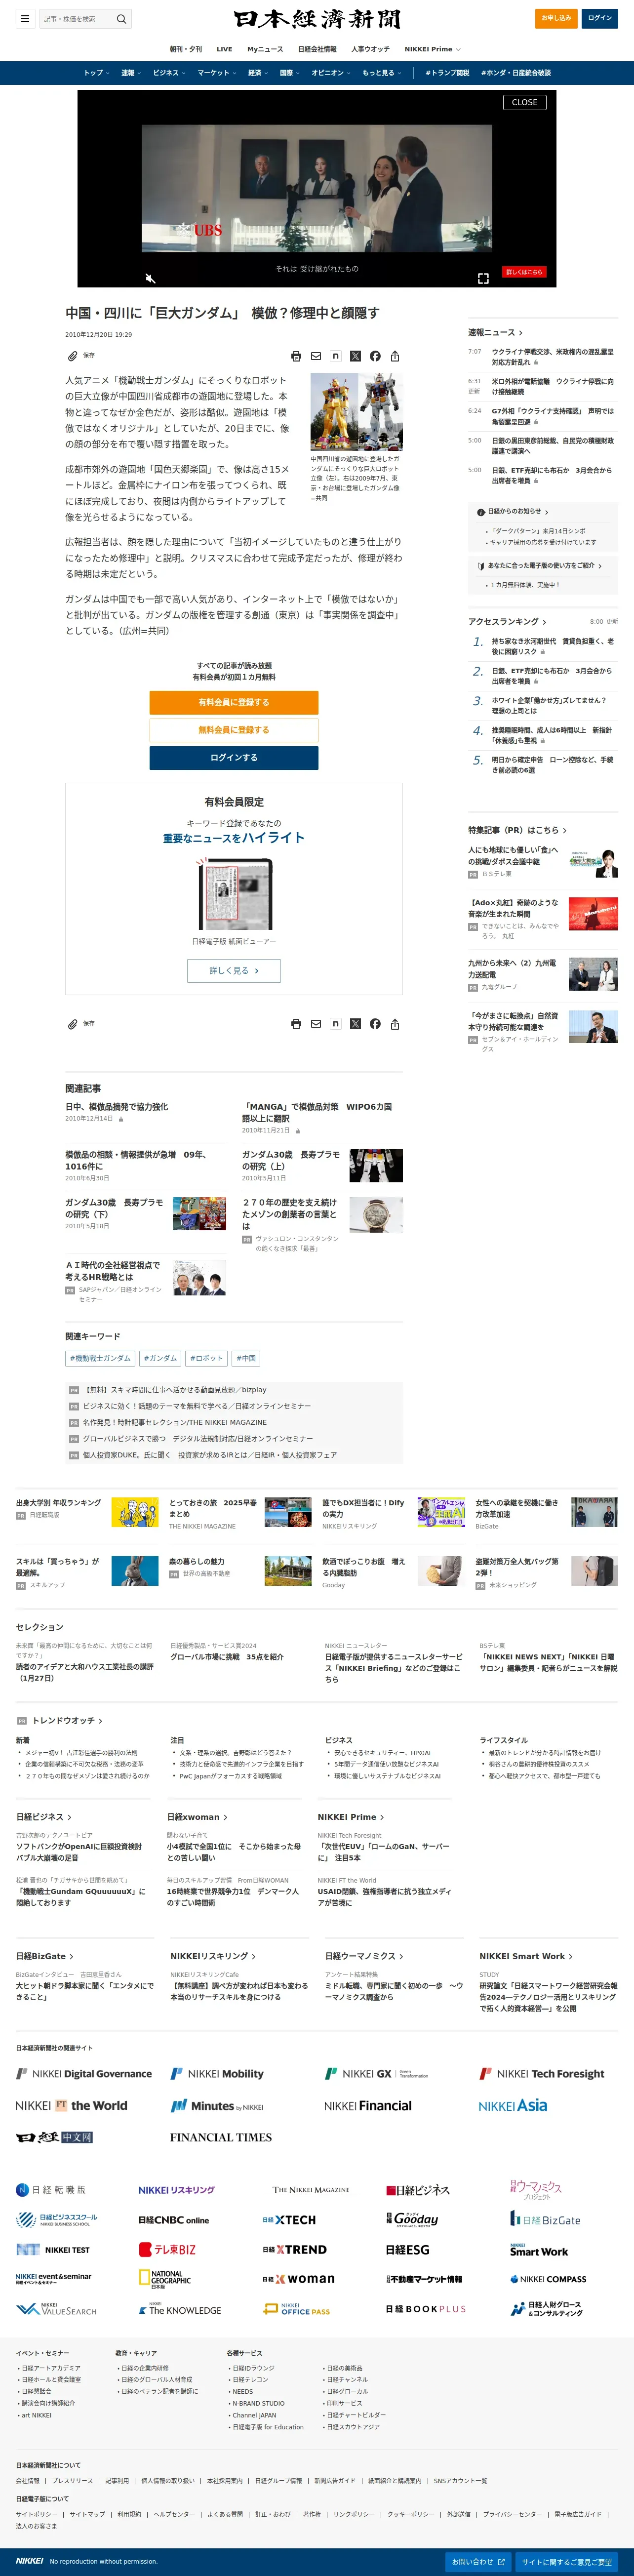Open the #トランプ関税 topic link

click(x=447, y=73)
